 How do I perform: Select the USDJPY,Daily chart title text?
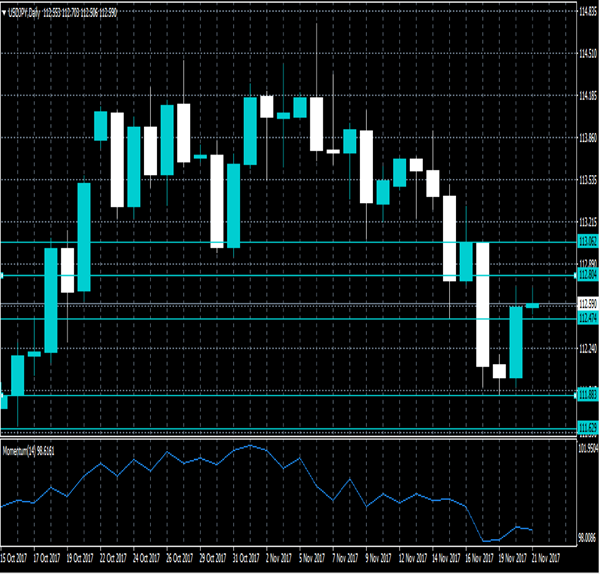click(x=25, y=13)
